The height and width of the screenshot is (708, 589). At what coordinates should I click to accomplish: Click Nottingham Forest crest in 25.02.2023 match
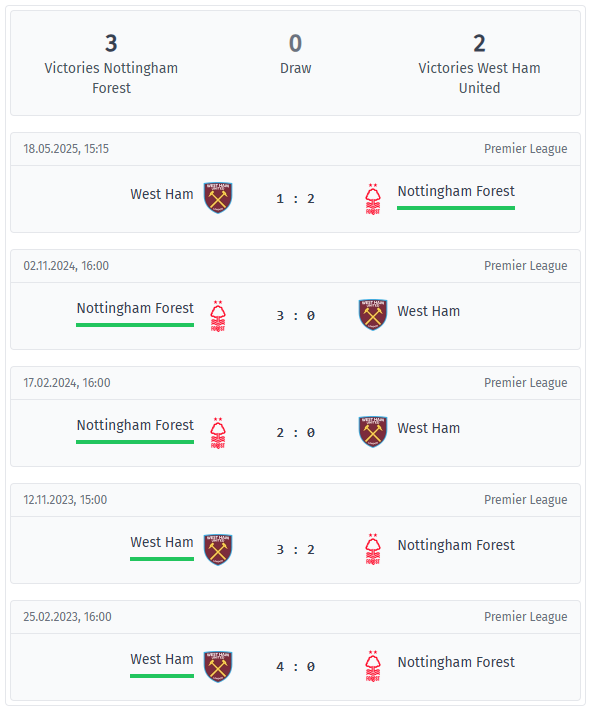point(373,666)
